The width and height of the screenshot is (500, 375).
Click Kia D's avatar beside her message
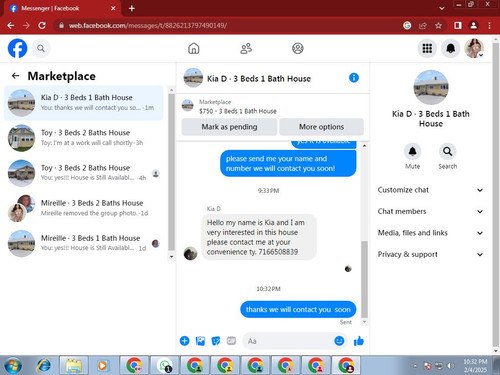tap(190, 253)
